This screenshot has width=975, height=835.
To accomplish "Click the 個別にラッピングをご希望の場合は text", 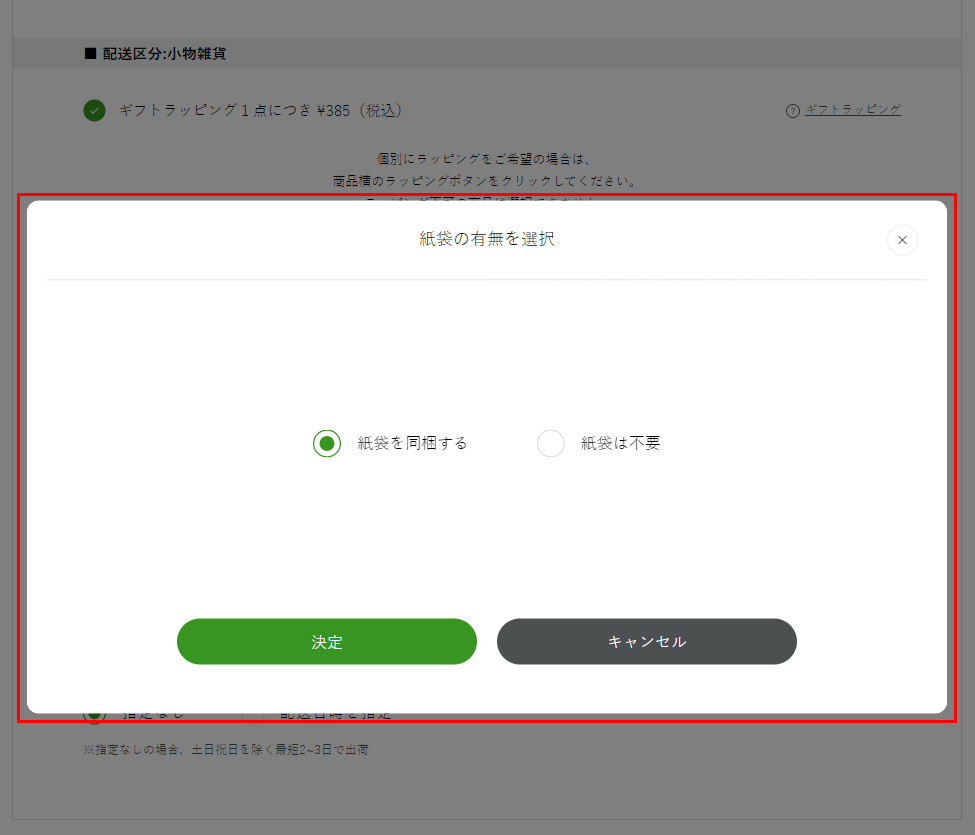I will click(483, 159).
